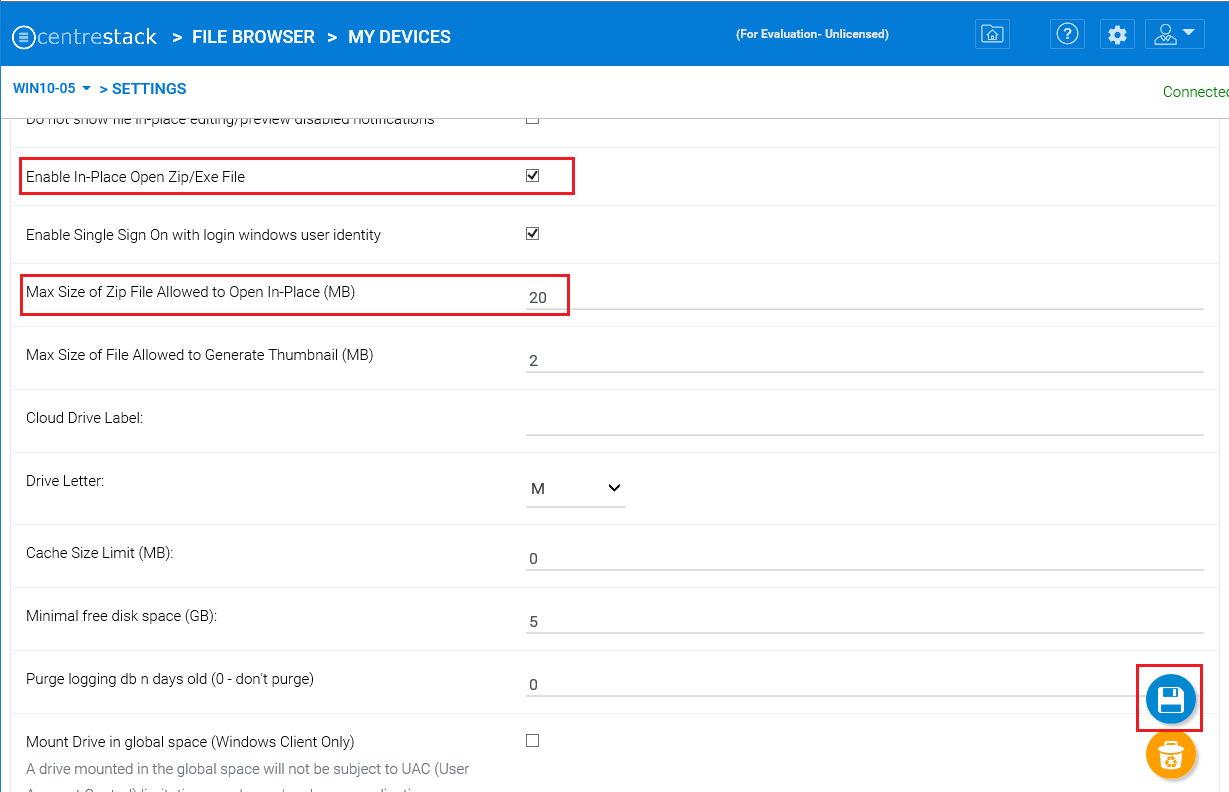Click the orange recycle bin button
This screenshot has width=1229, height=792.
pos(1170,755)
